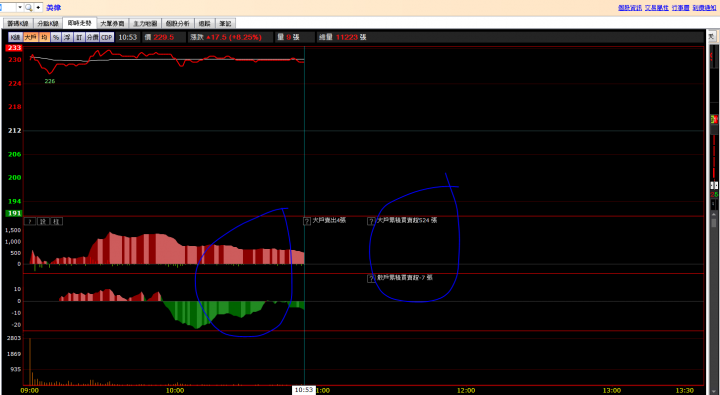Screen dimensions: 720x395
Task: Click the ? icon beside 散戶累積買賣超-7張
Action: click(371, 278)
